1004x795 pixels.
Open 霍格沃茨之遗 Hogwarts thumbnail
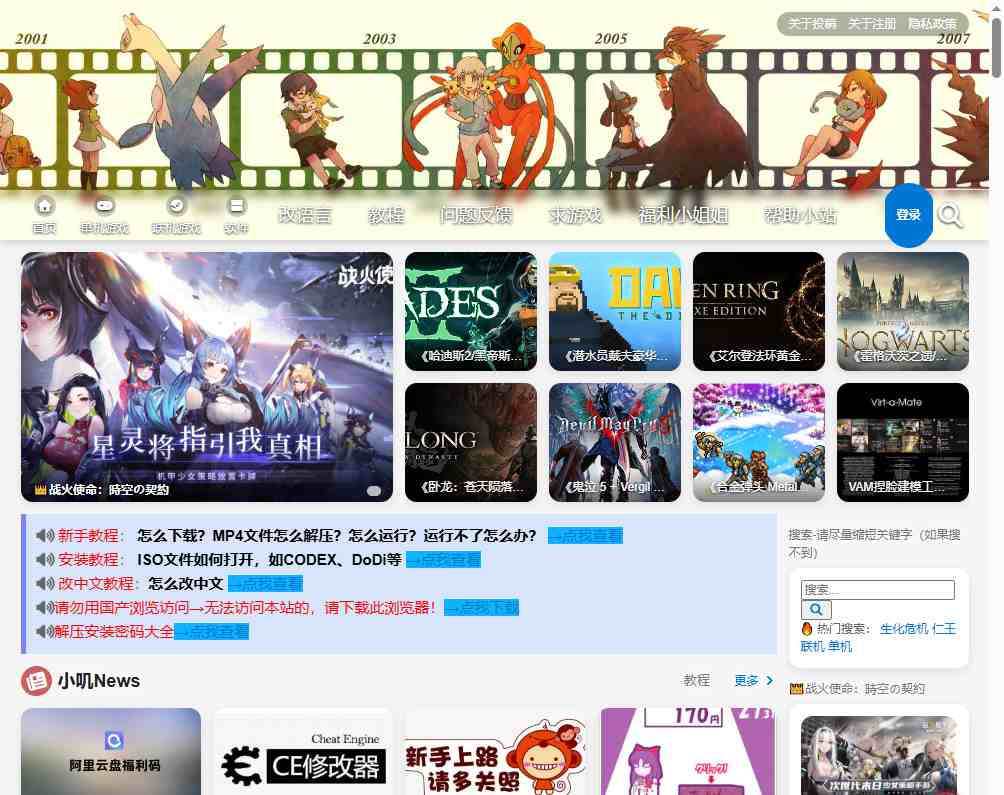[903, 312]
